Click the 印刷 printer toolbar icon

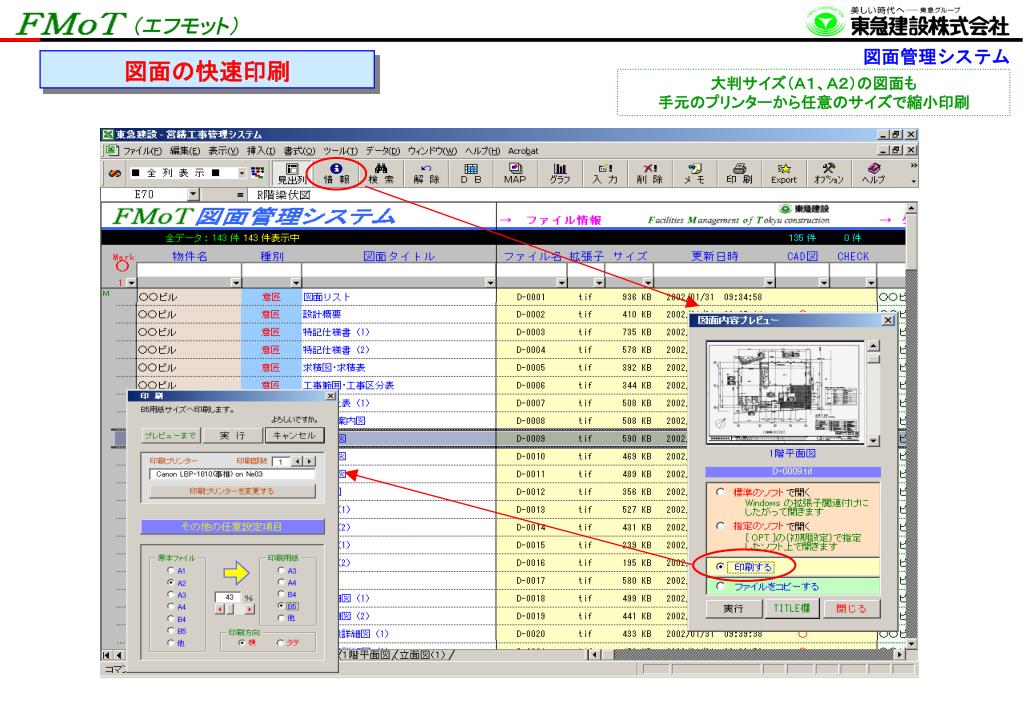click(x=739, y=174)
